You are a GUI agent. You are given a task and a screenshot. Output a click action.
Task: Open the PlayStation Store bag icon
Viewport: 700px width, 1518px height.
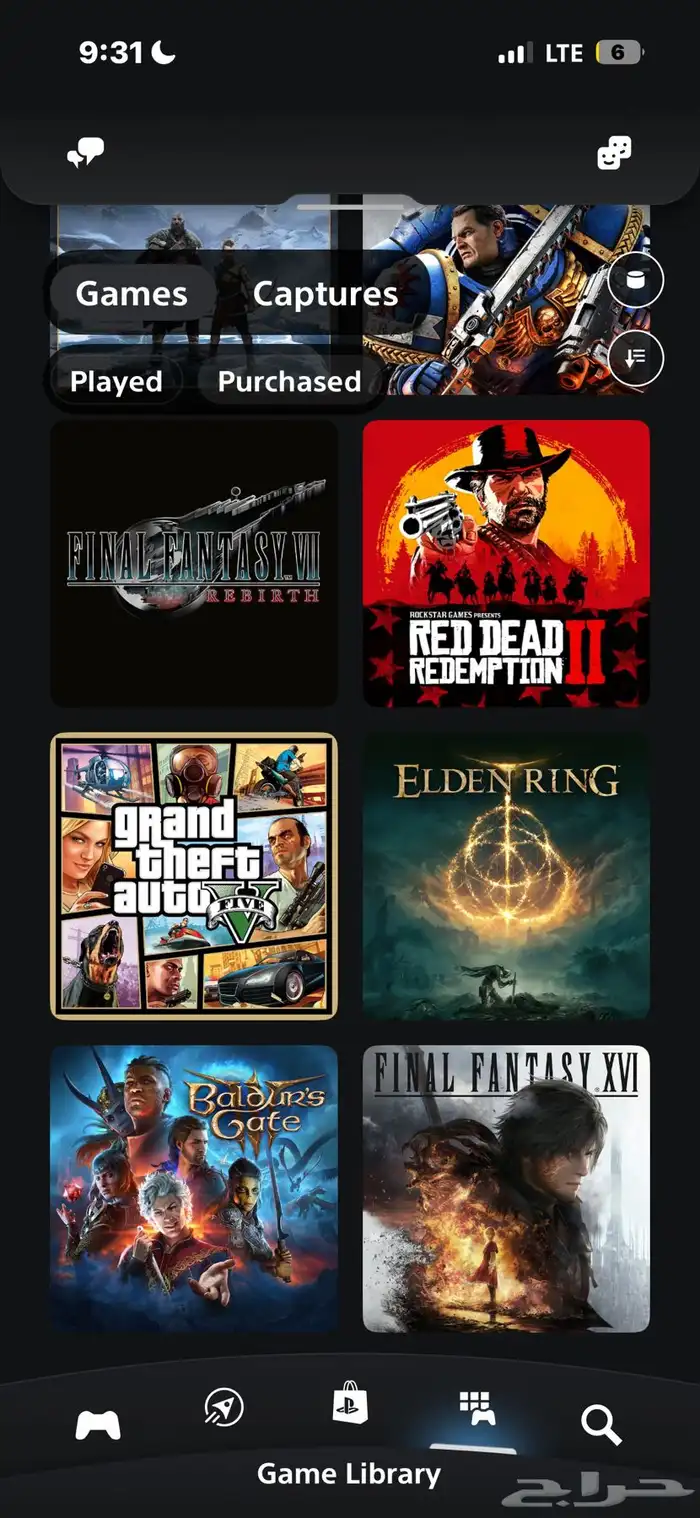click(350, 1405)
